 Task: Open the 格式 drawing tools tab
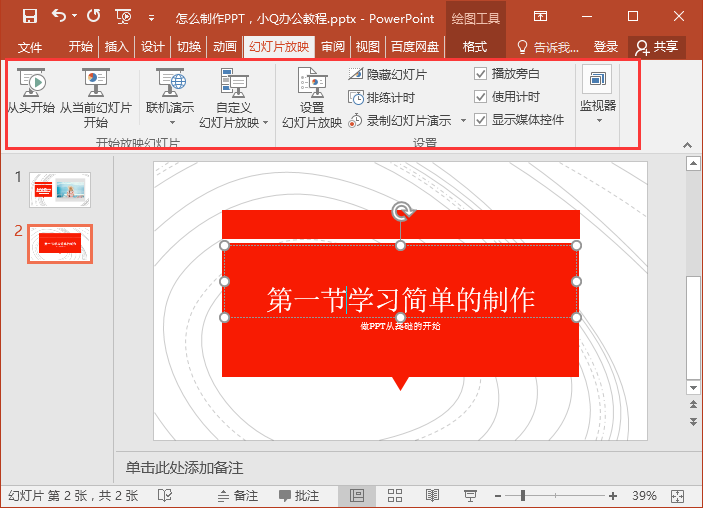click(x=475, y=47)
